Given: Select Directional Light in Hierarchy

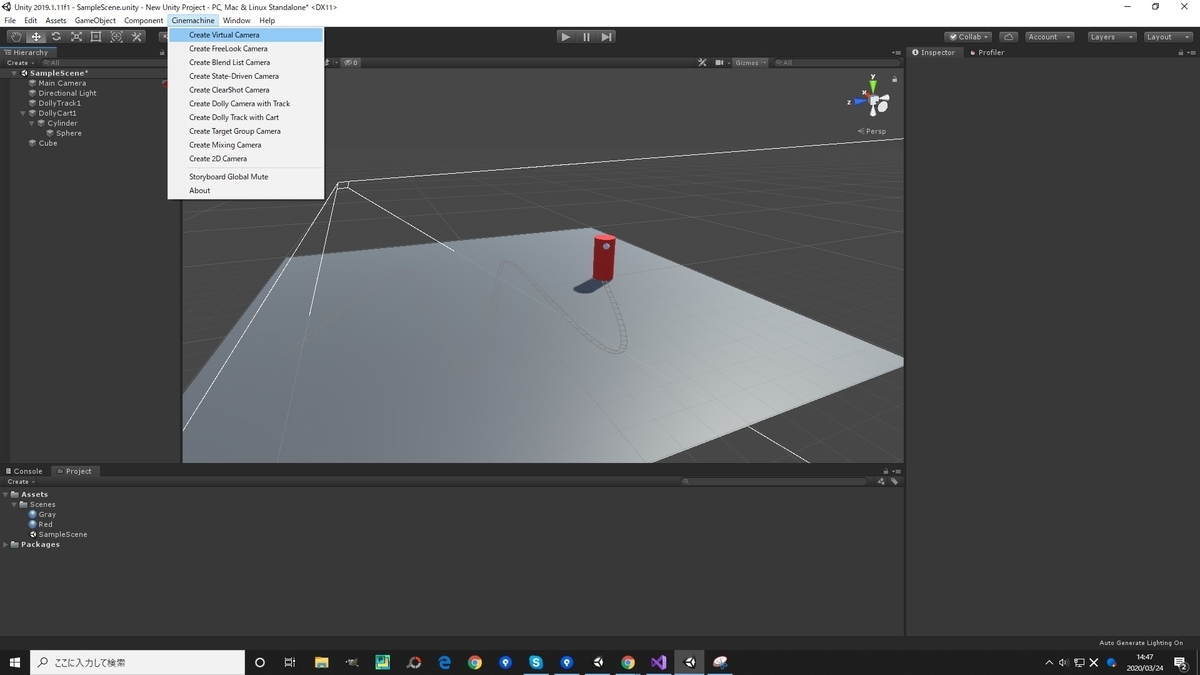Looking at the screenshot, I should tap(67, 93).
